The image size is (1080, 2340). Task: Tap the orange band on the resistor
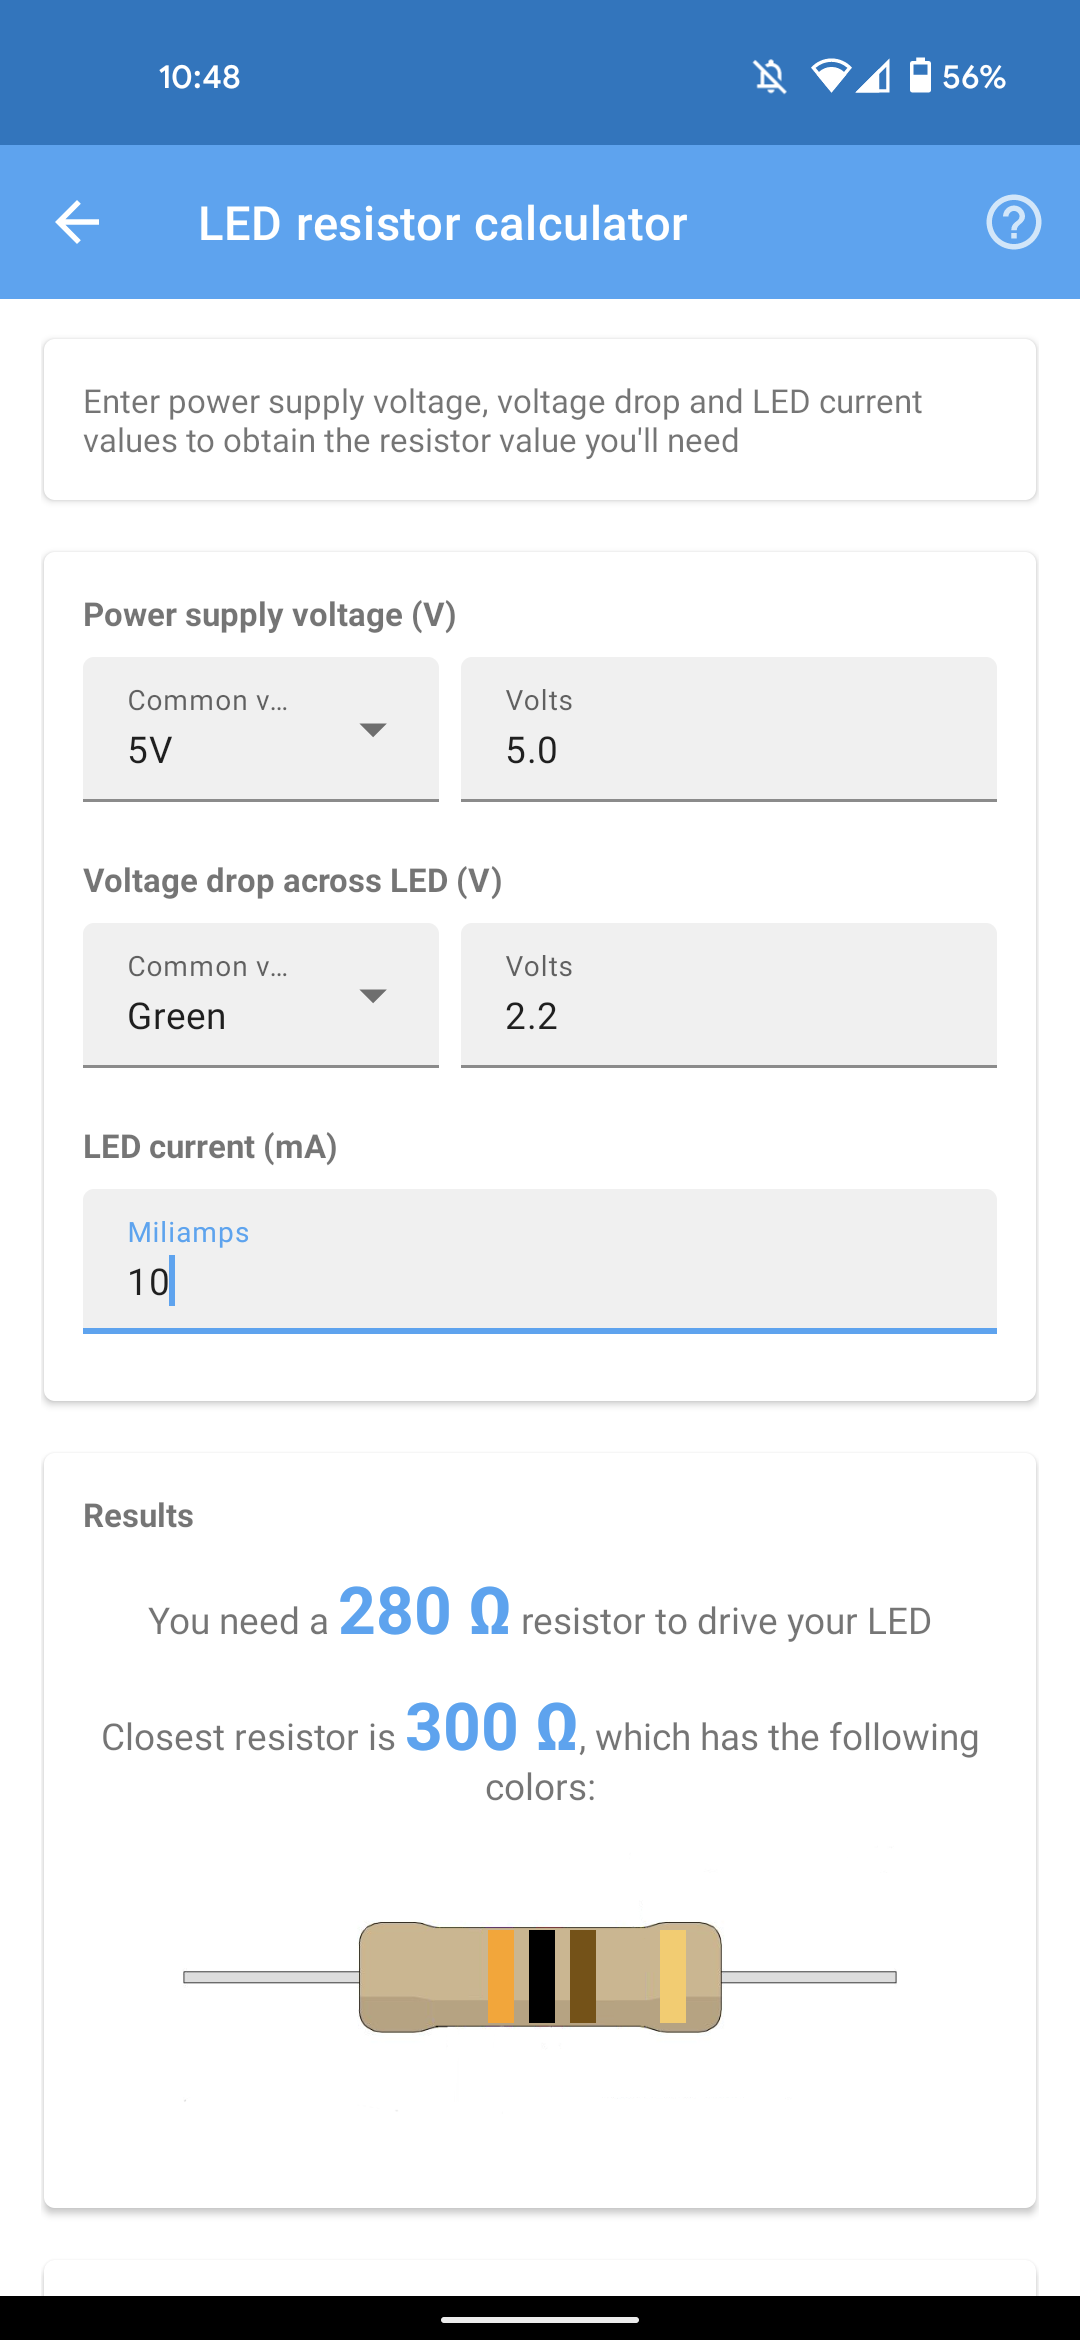tap(501, 1977)
